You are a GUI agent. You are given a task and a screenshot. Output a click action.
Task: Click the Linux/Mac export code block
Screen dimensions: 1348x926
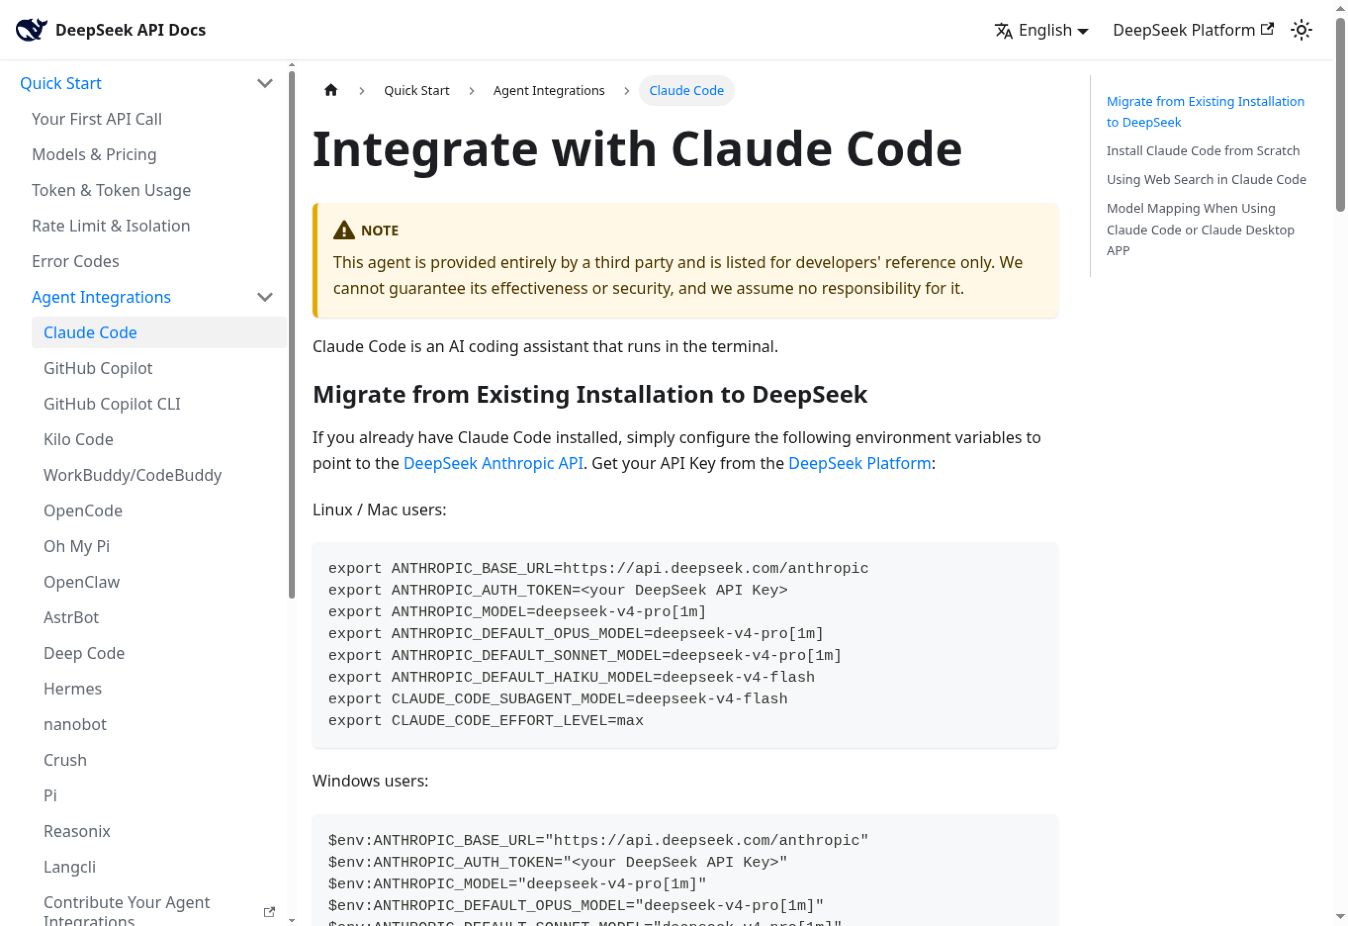click(x=685, y=645)
